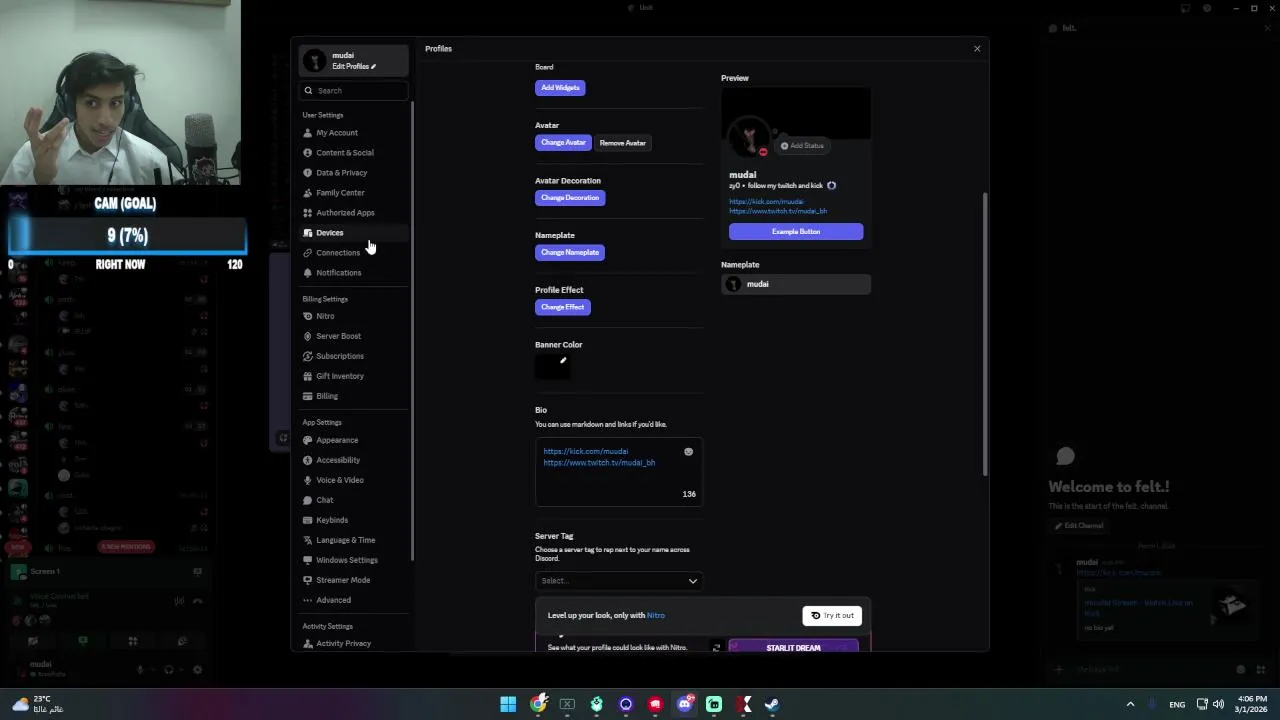Open emoji picker in Bio field
The image size is (1280, 720).
(x=688, y=452)
